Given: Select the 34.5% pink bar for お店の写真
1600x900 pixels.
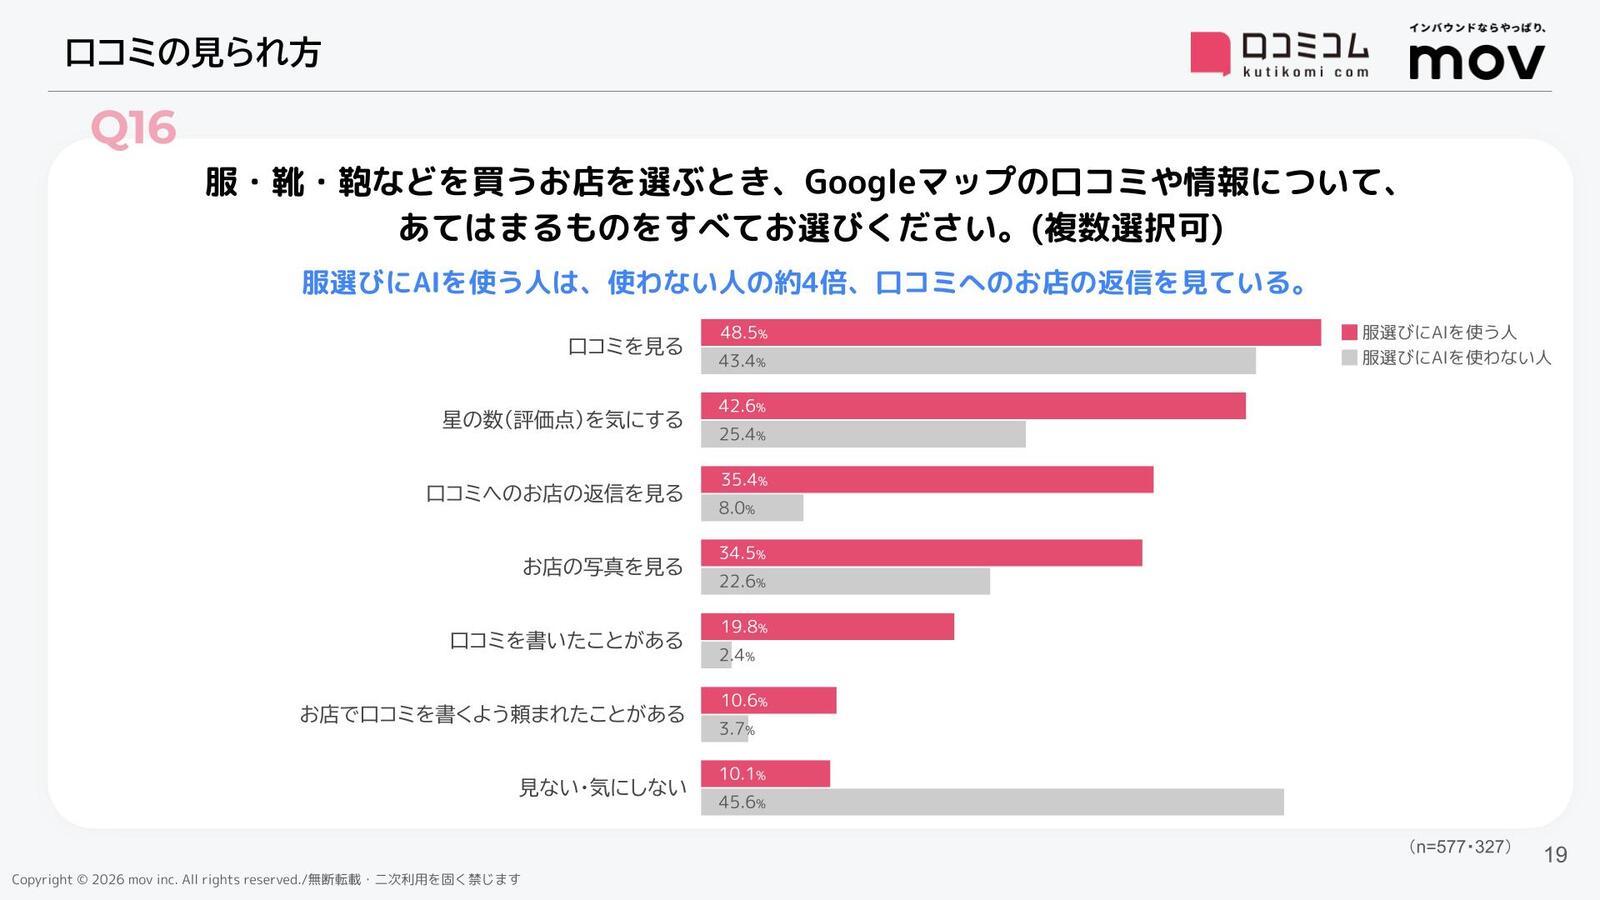Looking at the screenshot, I should (x=921, y=553).
